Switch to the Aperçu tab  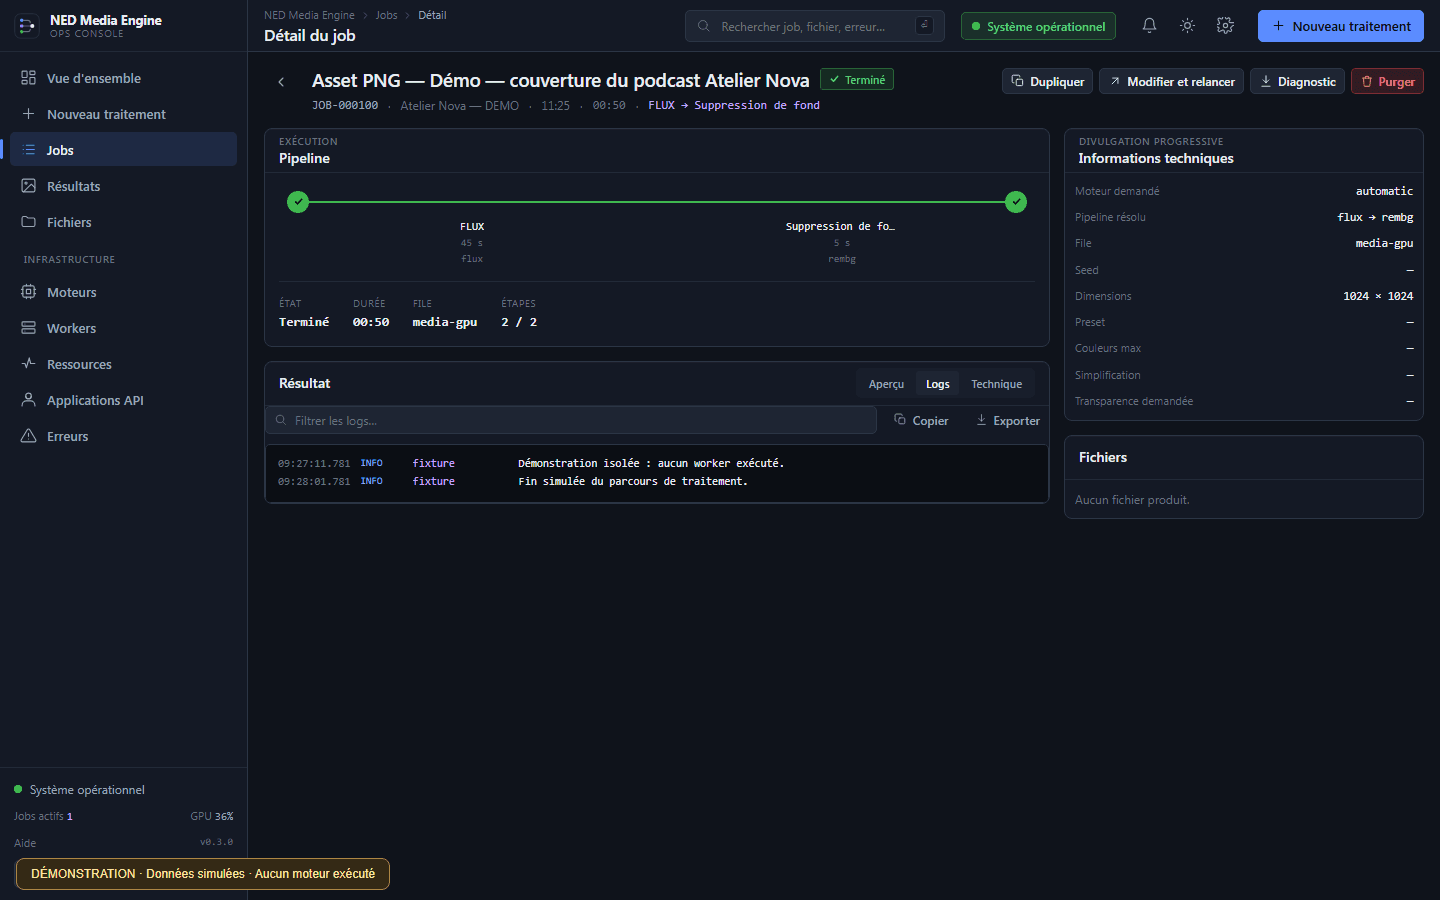(x=886, y=384)
